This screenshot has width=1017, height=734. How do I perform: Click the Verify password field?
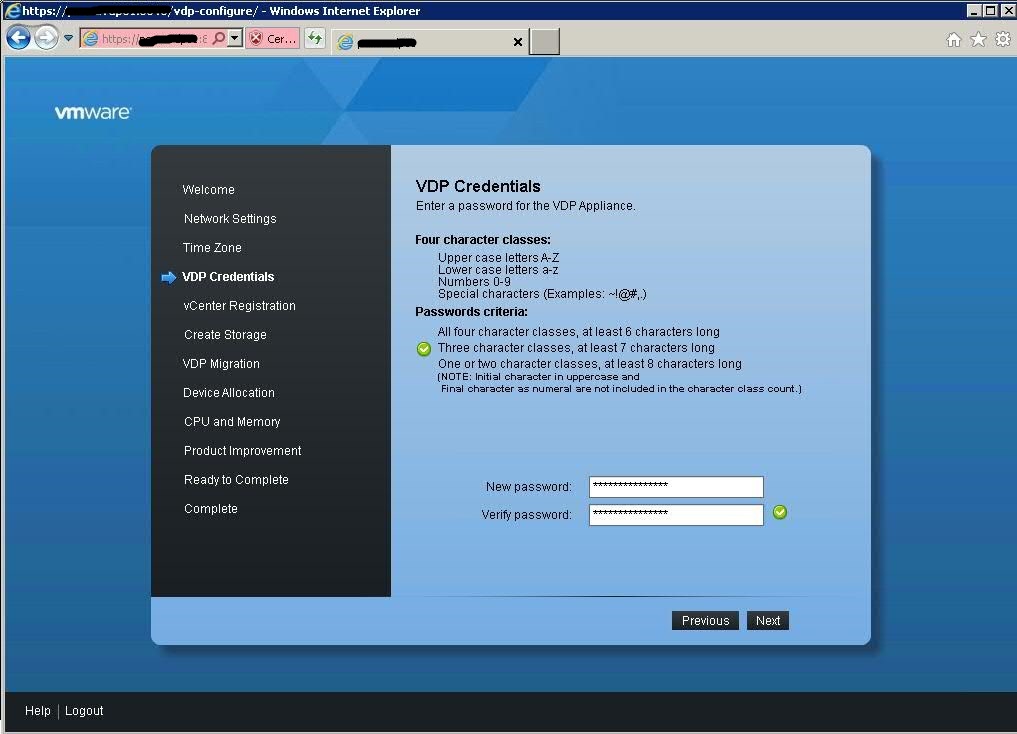pos(676,515)
